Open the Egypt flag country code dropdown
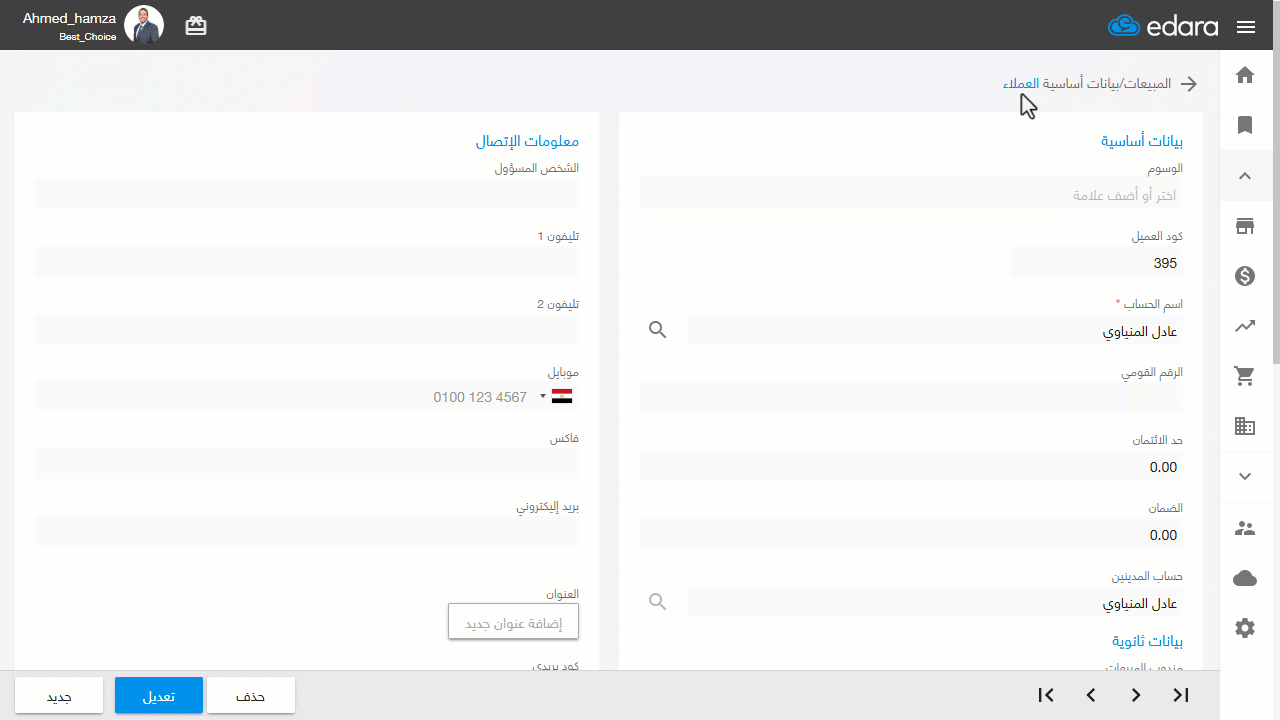This screenshot has height=720, width=1280. pyautogui.click(x=558, y=397)
